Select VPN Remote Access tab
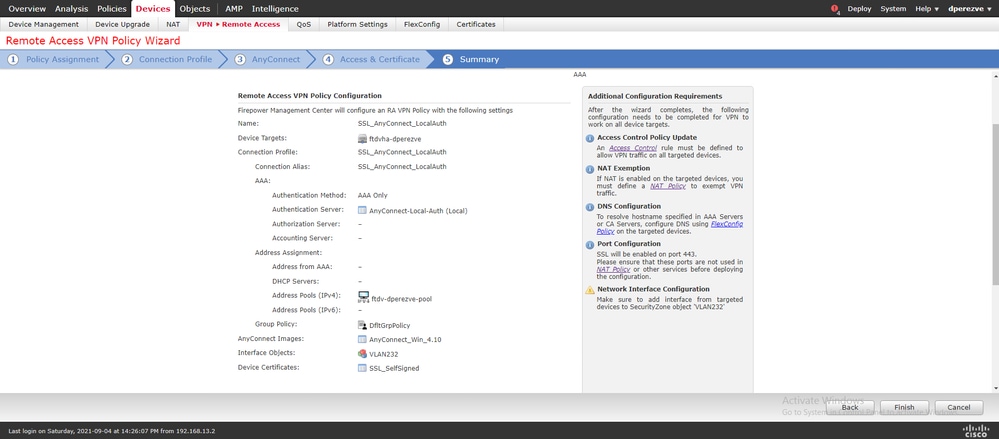999x439 pixels. (238, 24)
